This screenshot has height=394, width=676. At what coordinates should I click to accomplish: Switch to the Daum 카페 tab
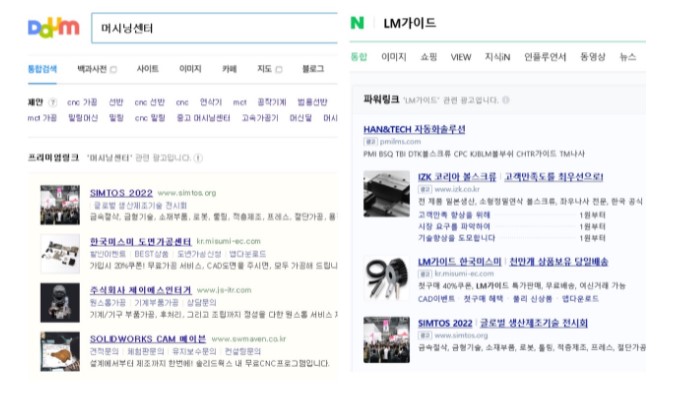229,69
